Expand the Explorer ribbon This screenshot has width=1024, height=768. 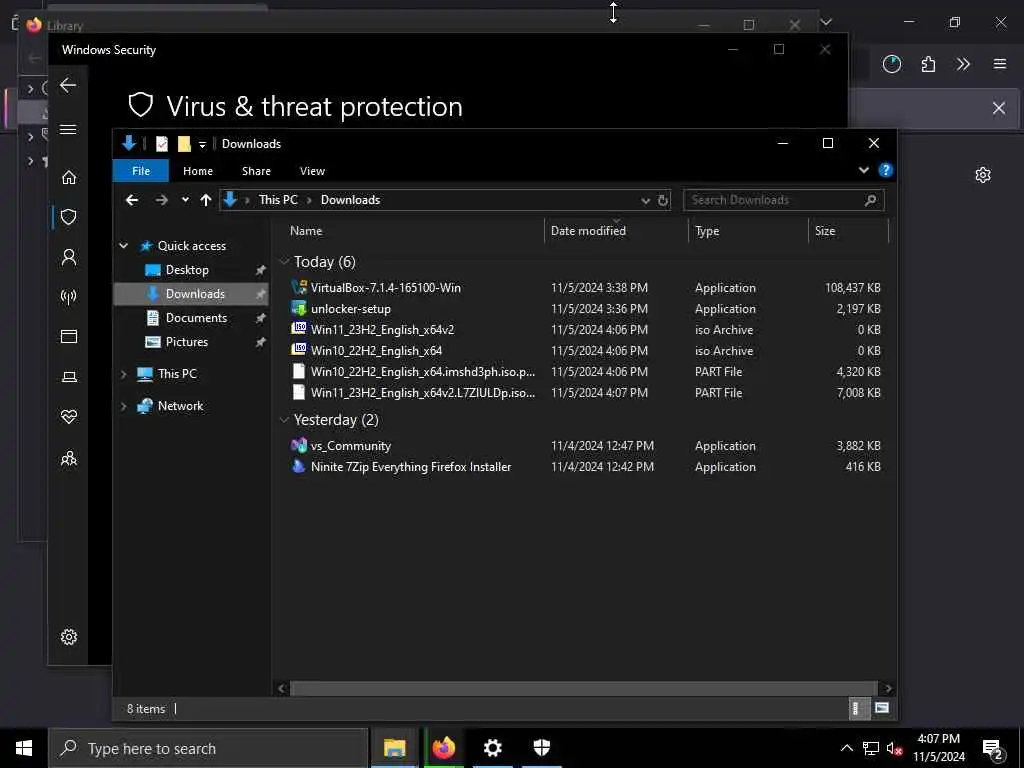point(863,170)
